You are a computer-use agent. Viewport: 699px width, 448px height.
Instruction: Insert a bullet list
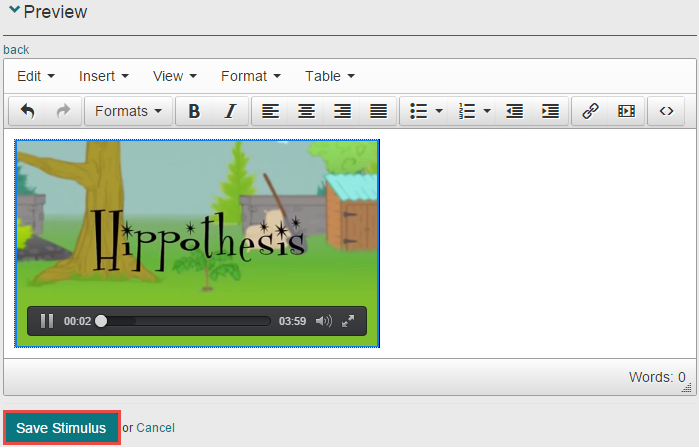pyautogui.click(x=418, y=111)
